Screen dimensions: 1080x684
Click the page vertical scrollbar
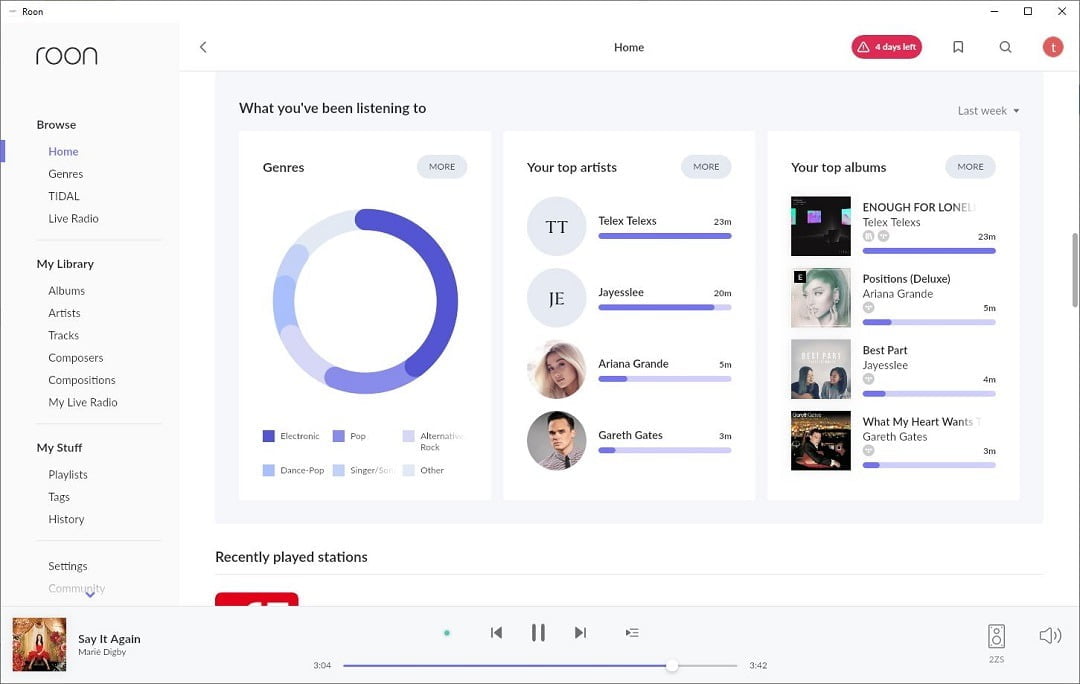pyautogui.click(x=1074, y=270)
